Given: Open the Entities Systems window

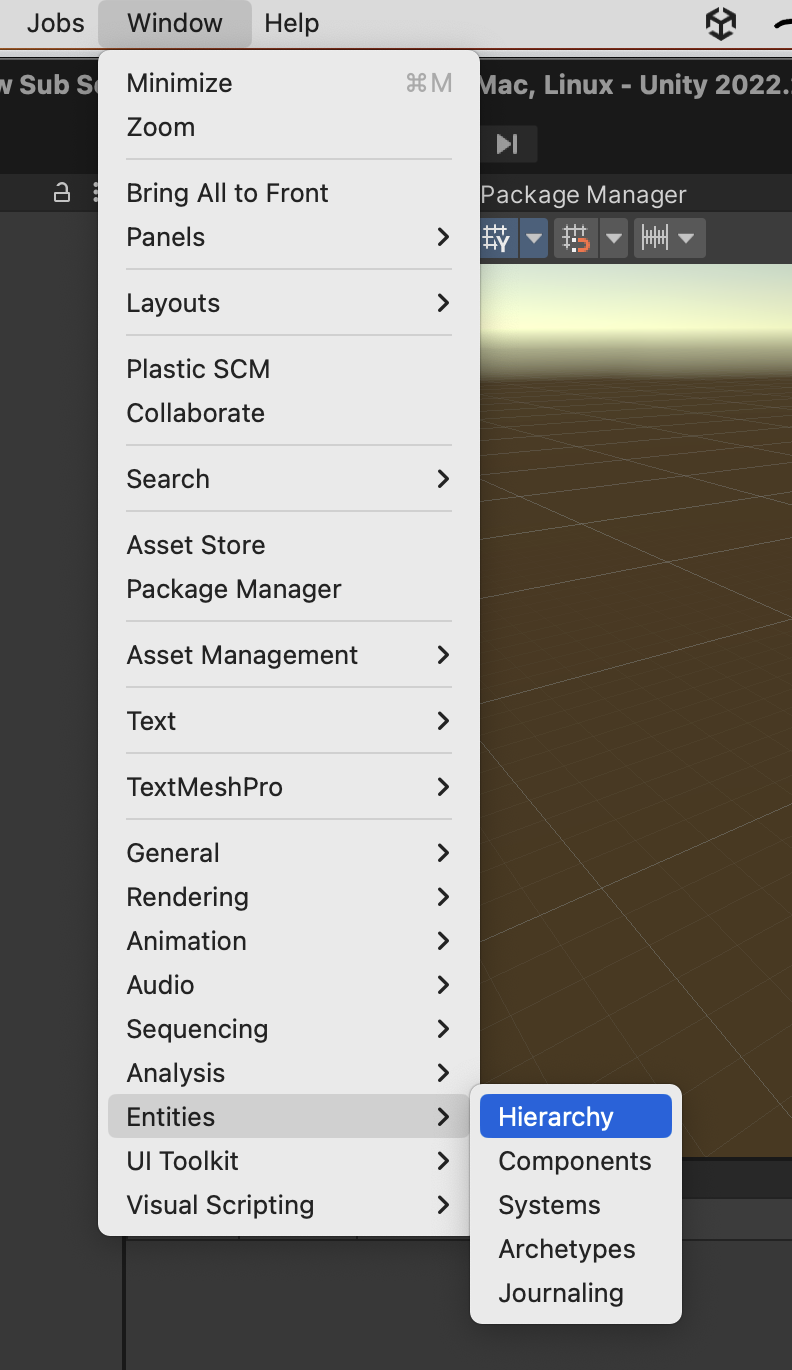Looking at the screenshot, I should tap(576, 1205).
